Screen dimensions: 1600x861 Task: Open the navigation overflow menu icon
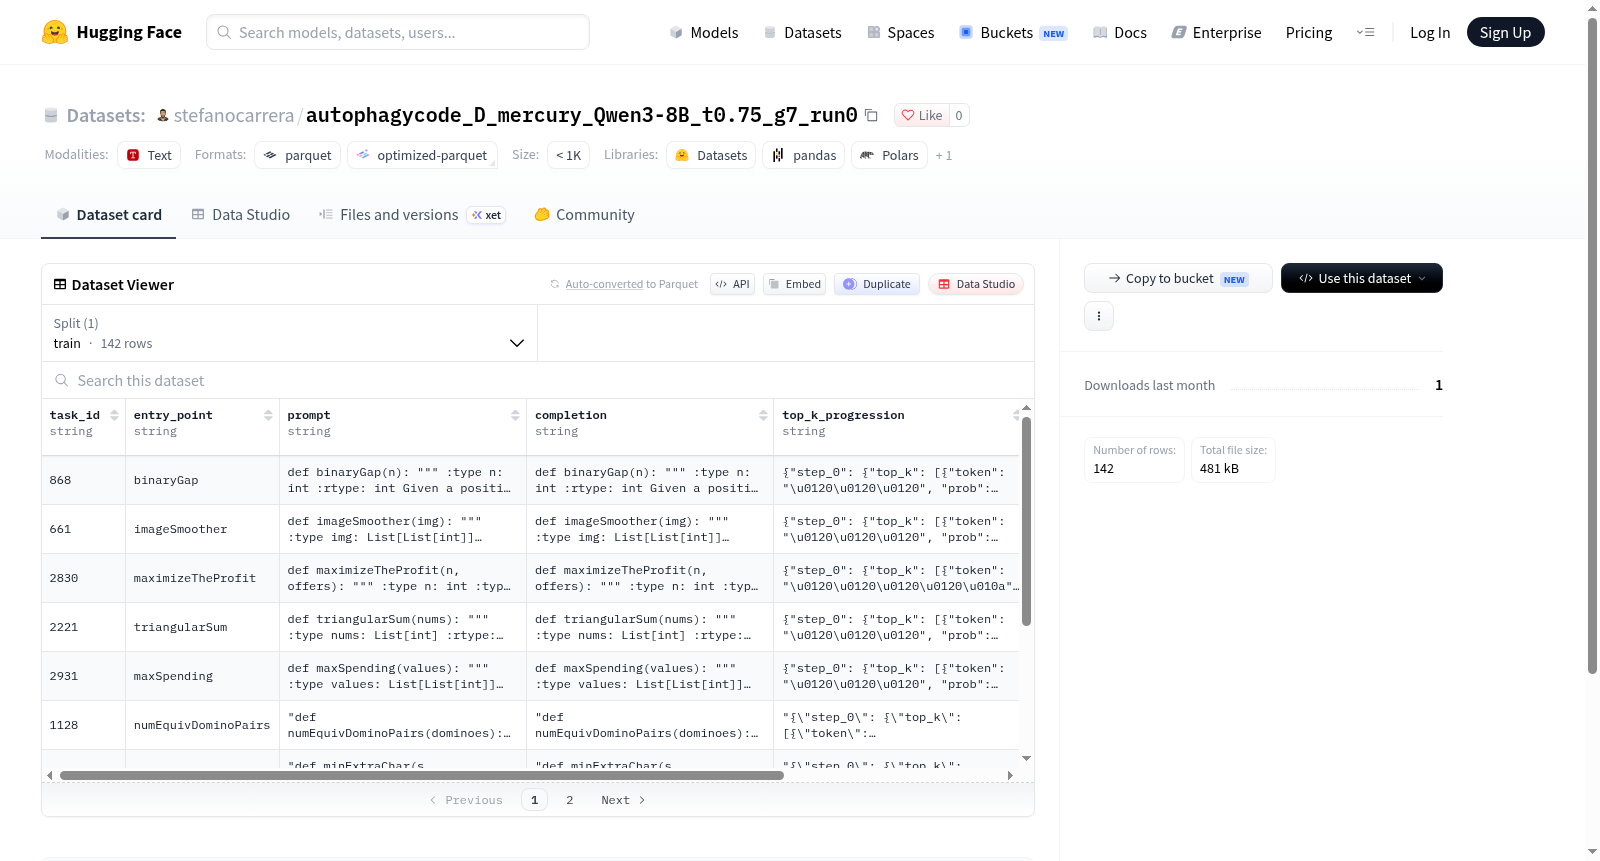point(1365,32)
